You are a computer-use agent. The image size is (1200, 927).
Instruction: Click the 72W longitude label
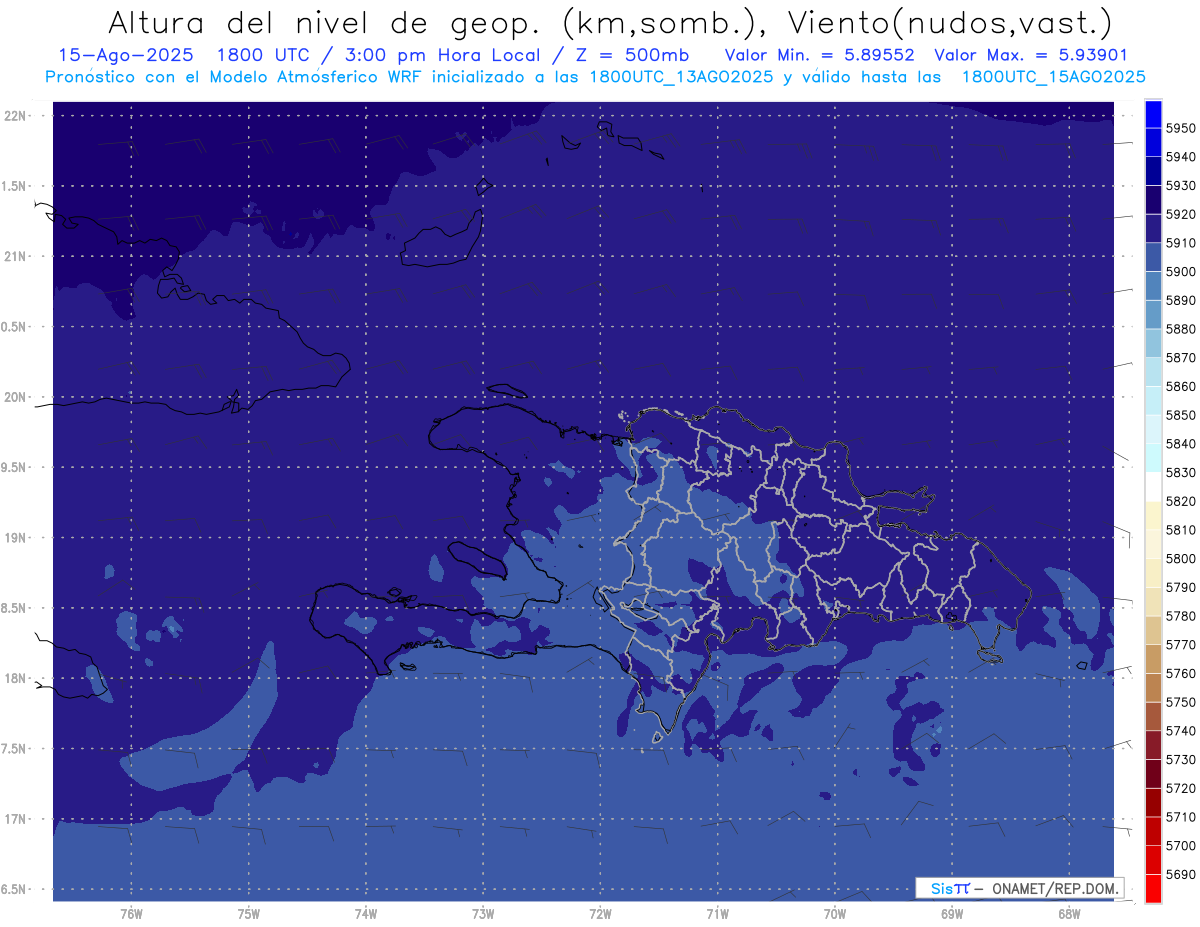point(601,914)
